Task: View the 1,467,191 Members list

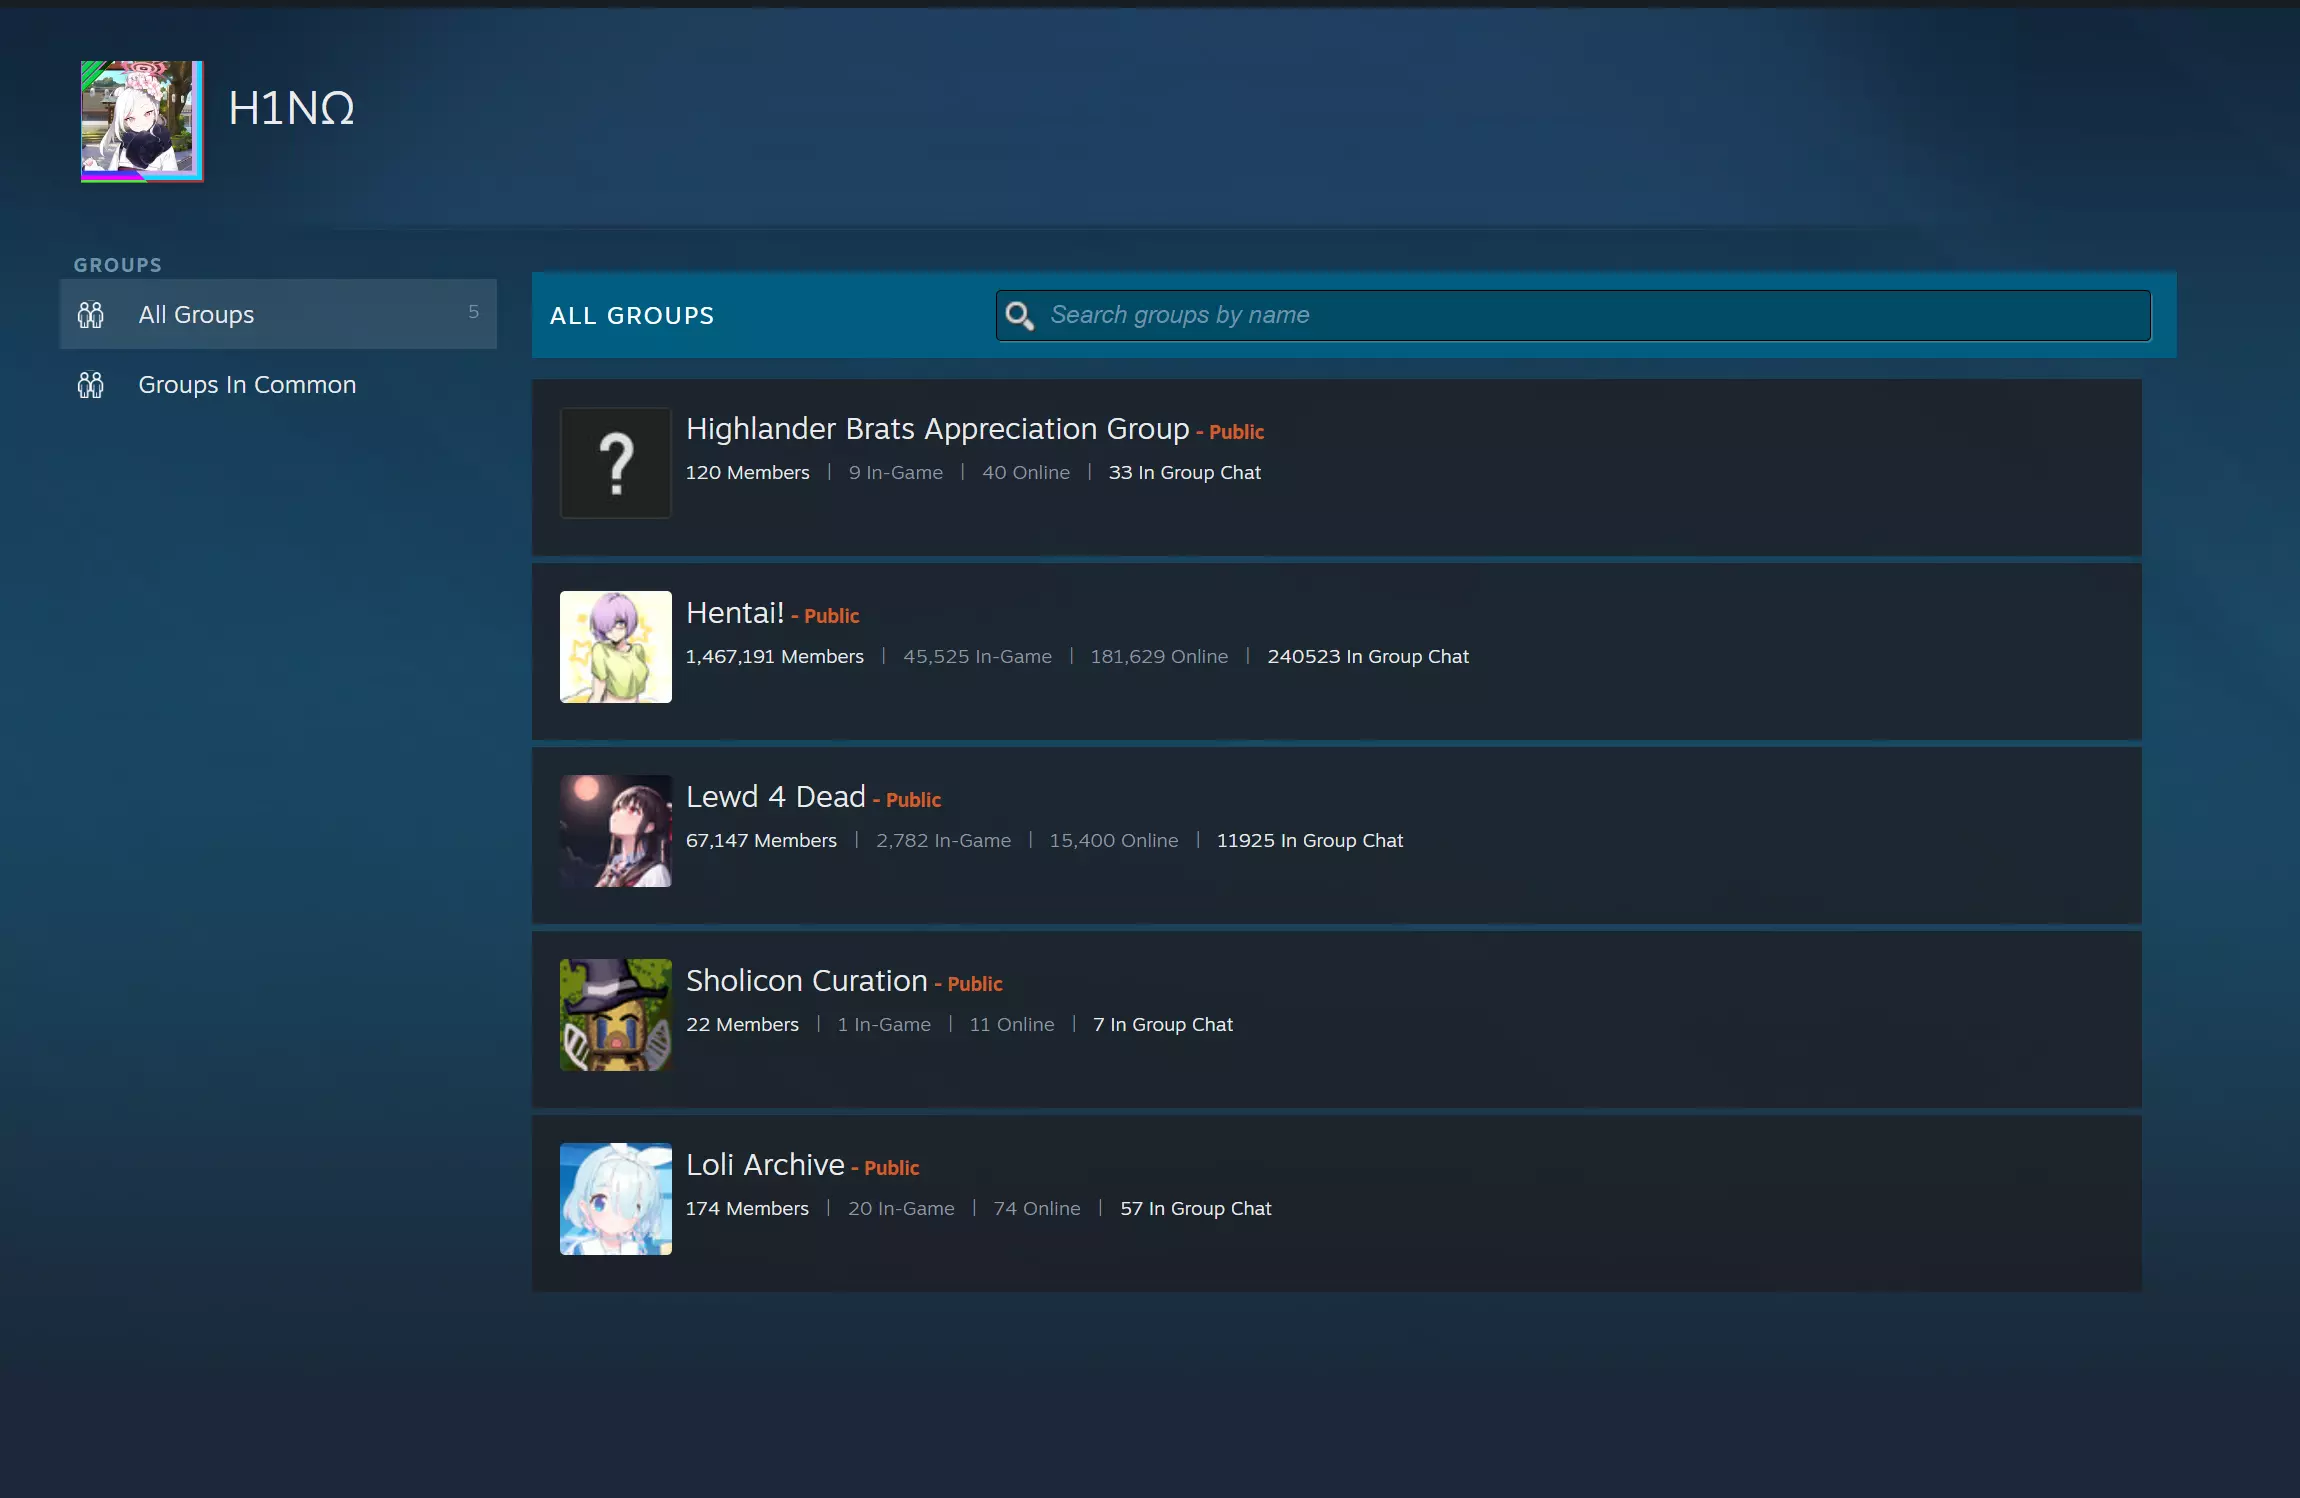Action: pyautogui.click(x=775, y=656)
